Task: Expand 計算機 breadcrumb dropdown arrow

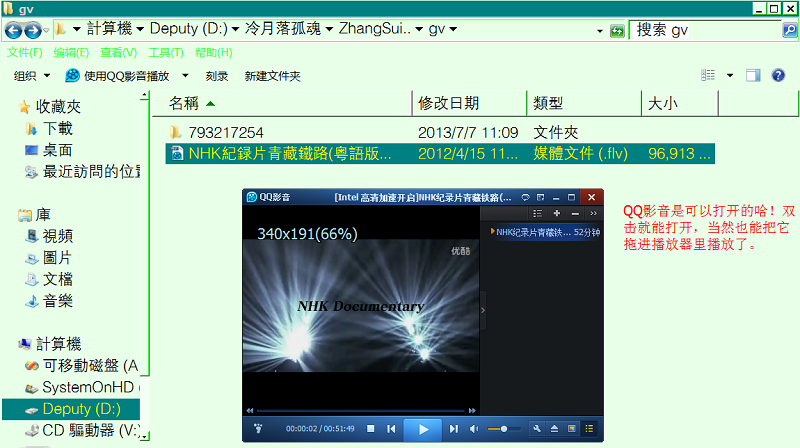Action: 140,29
